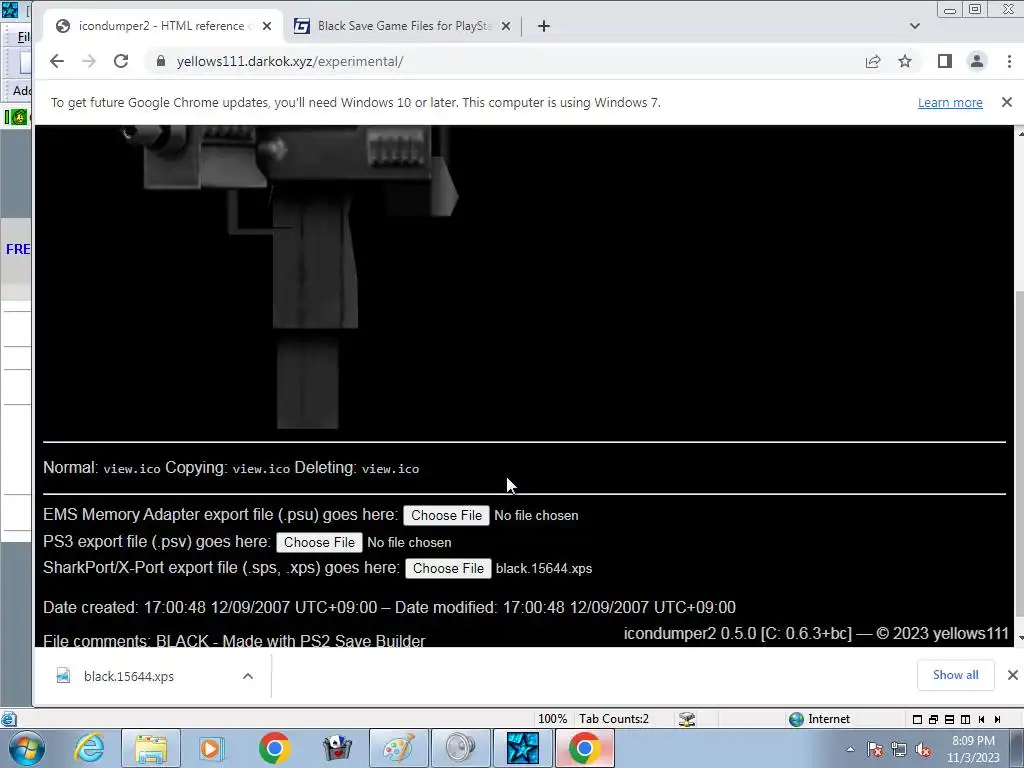
Task: Click the tile horizontally layout icon
Action: pos(949,719)
